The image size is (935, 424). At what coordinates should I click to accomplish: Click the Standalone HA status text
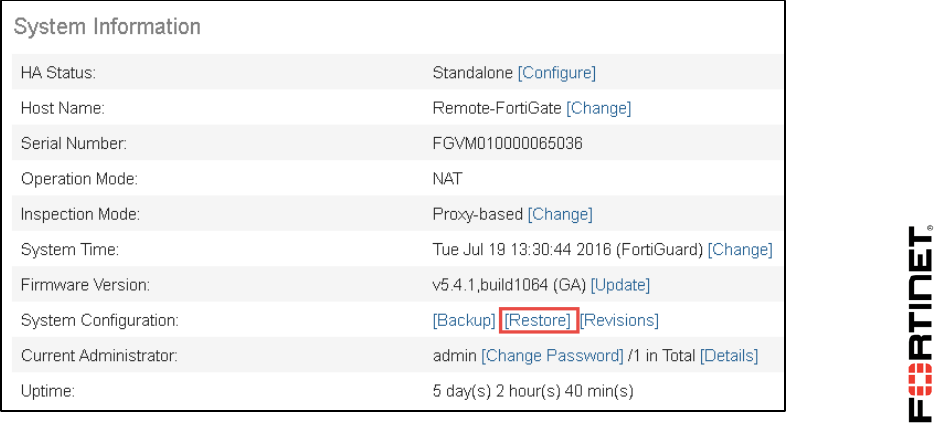pos(472,73)
